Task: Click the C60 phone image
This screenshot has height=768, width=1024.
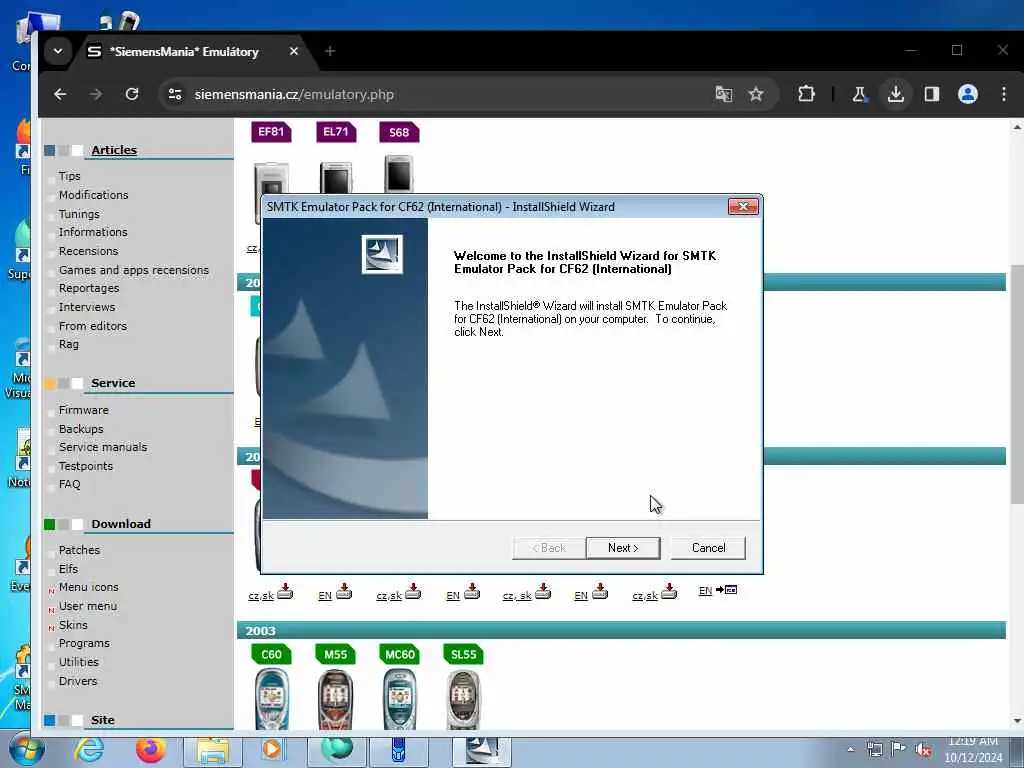Action: (271, 699)
